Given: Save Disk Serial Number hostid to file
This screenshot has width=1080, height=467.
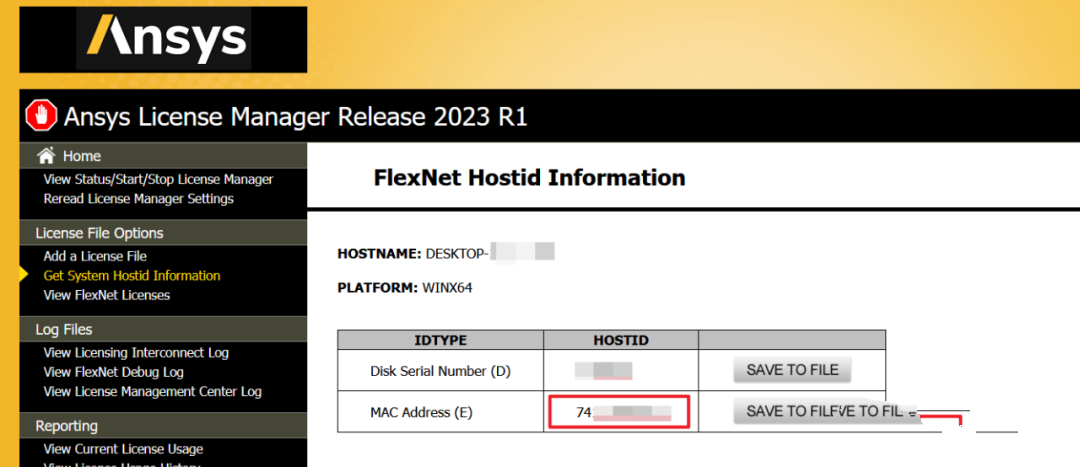Looking at the screenshot, I should tap(792, 370).
